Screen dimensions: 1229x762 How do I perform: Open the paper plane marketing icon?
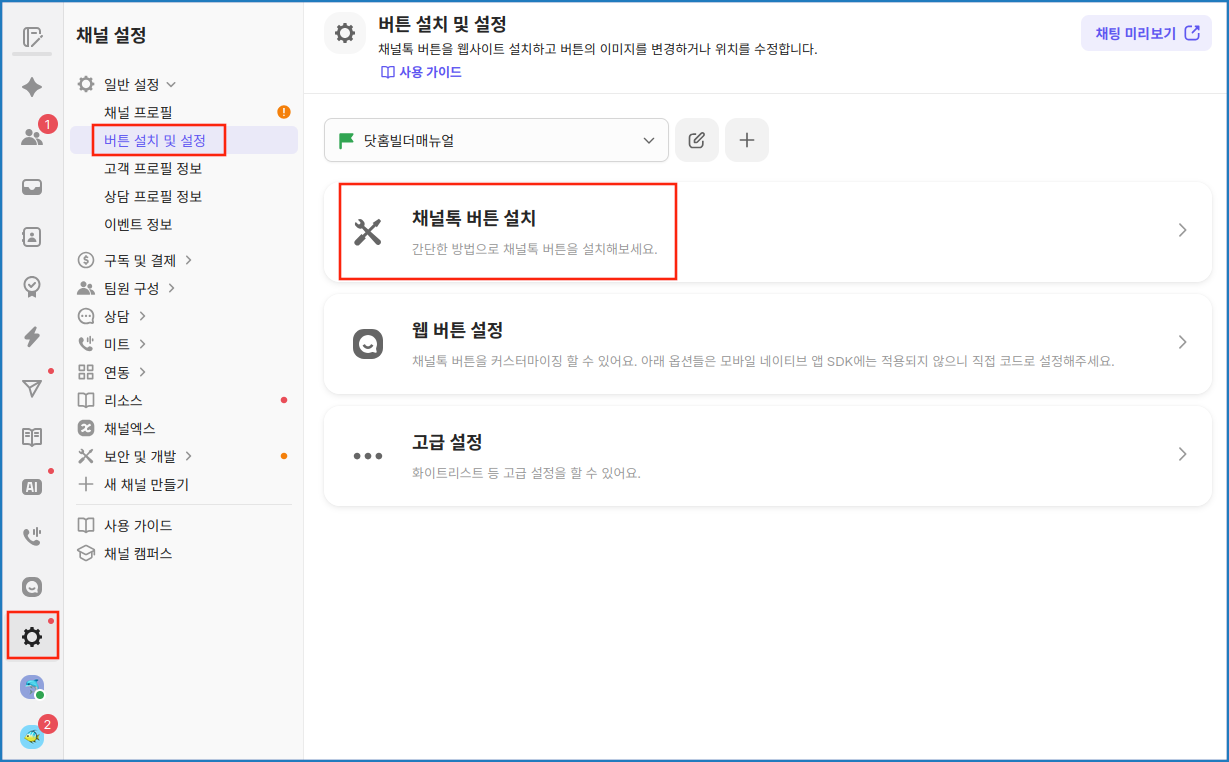coord(32,388)
